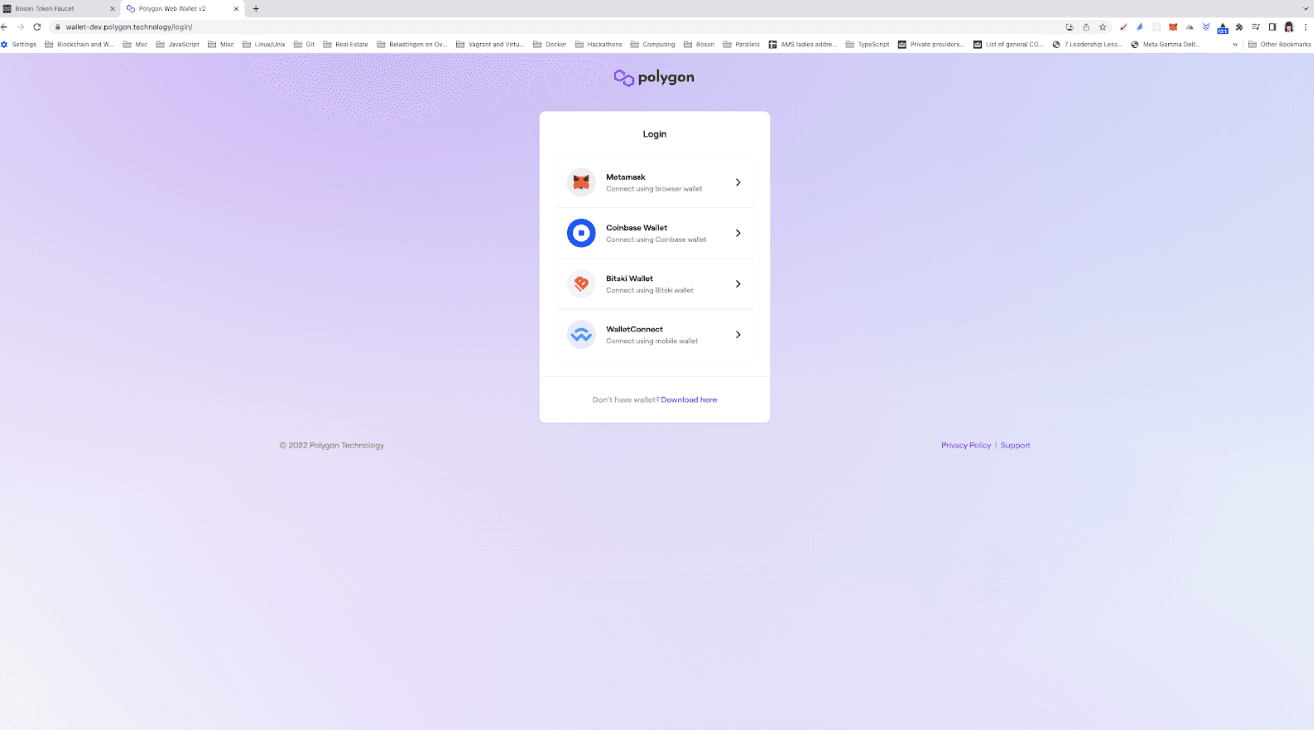This screenshot has width=1314, height=730.
Task: Click the WalletConnect wave icon
Action: click(581, 335)
